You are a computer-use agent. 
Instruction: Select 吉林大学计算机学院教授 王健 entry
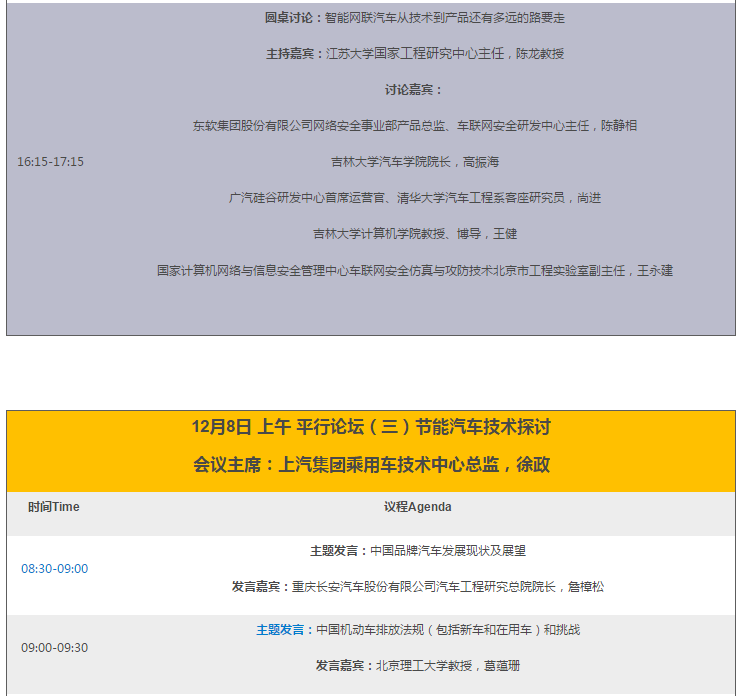click(x=414, y=234)
